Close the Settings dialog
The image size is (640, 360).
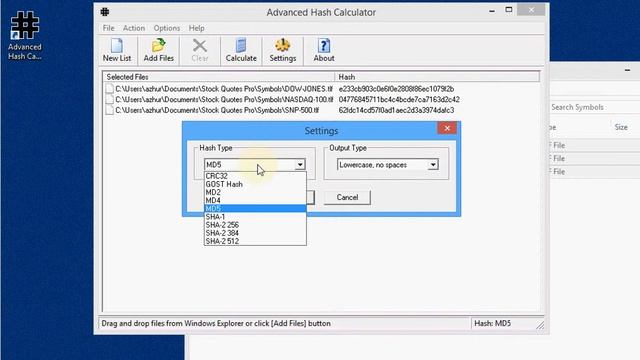tap(447, 128)
